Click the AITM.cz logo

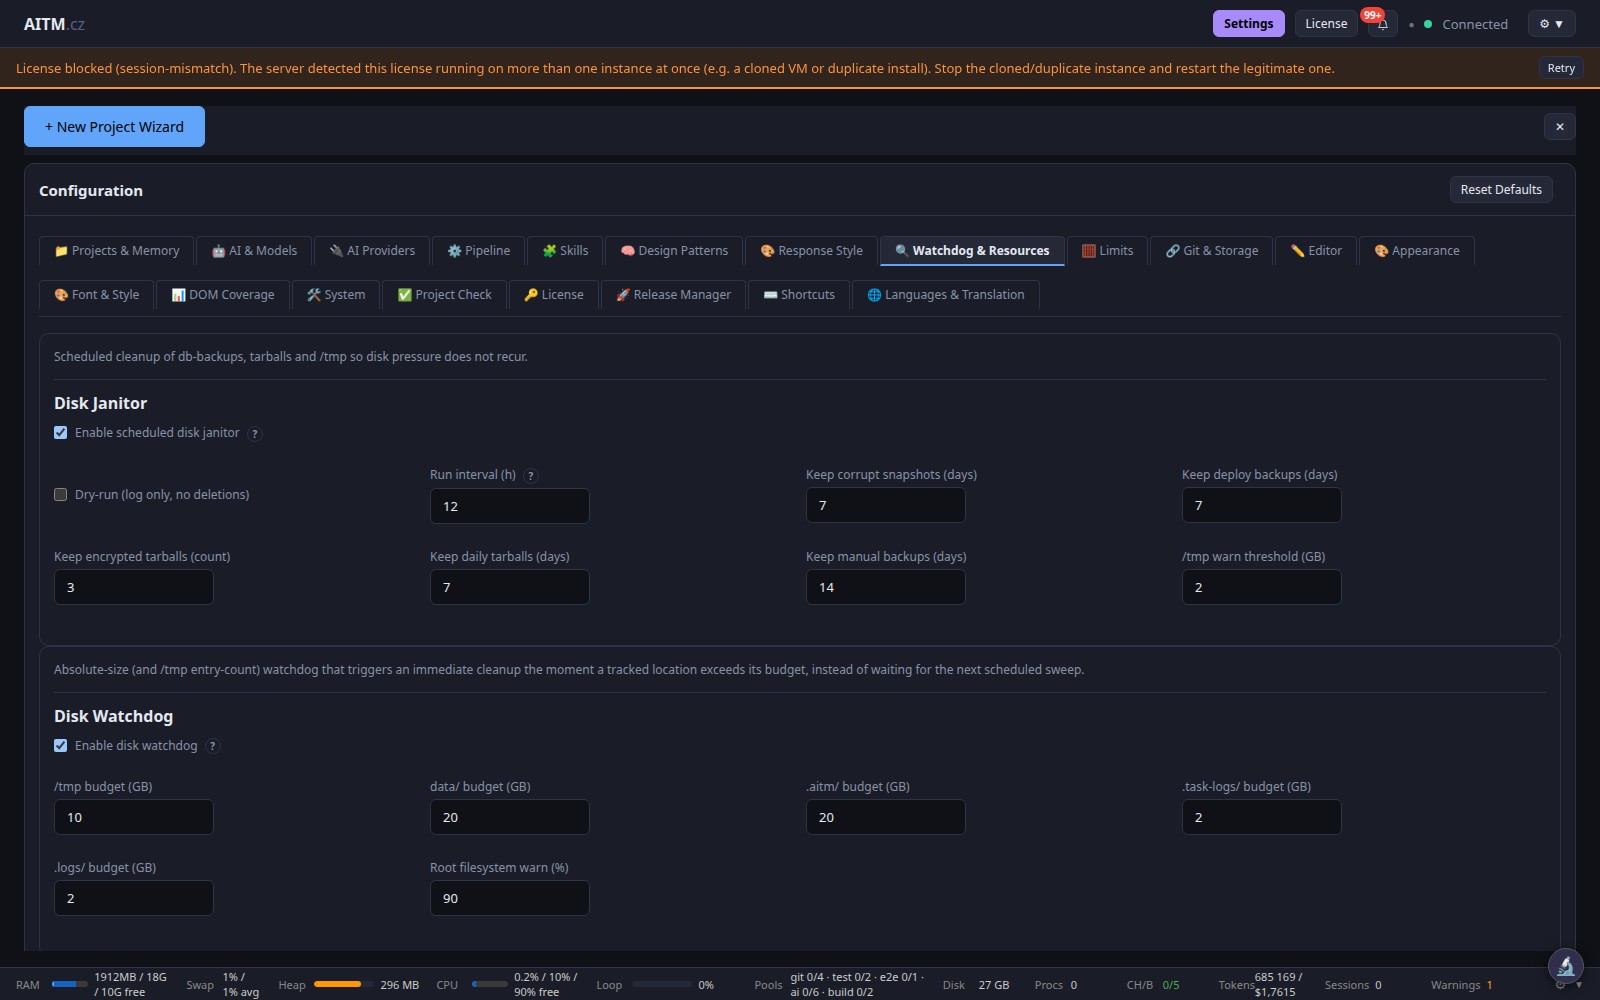(x=54, y=24)
